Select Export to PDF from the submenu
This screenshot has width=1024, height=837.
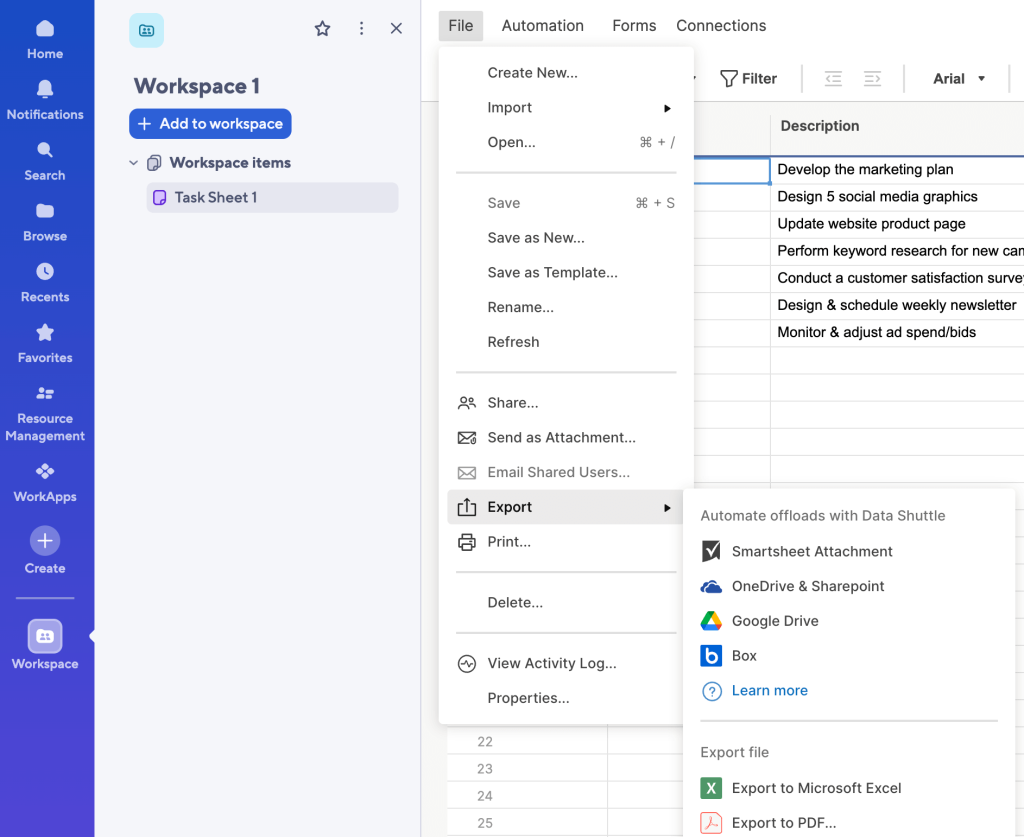[787, 822]
